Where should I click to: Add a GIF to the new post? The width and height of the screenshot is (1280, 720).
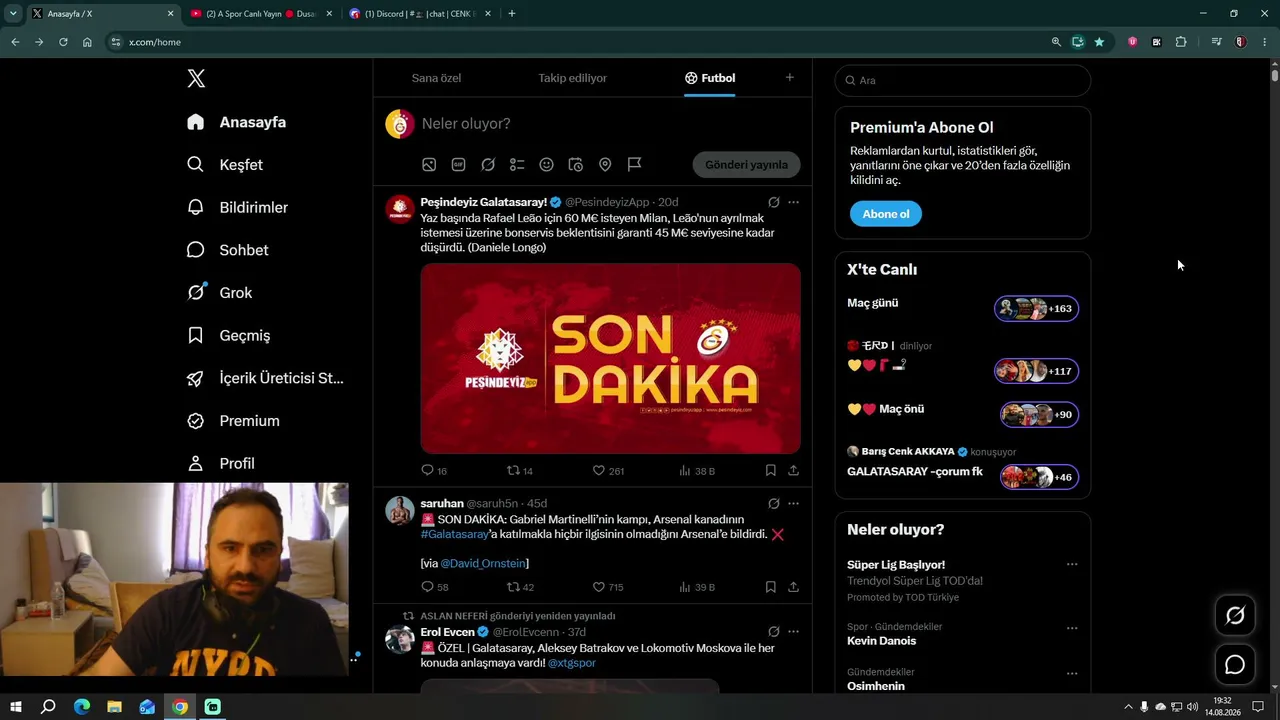(x=459, y=164)
